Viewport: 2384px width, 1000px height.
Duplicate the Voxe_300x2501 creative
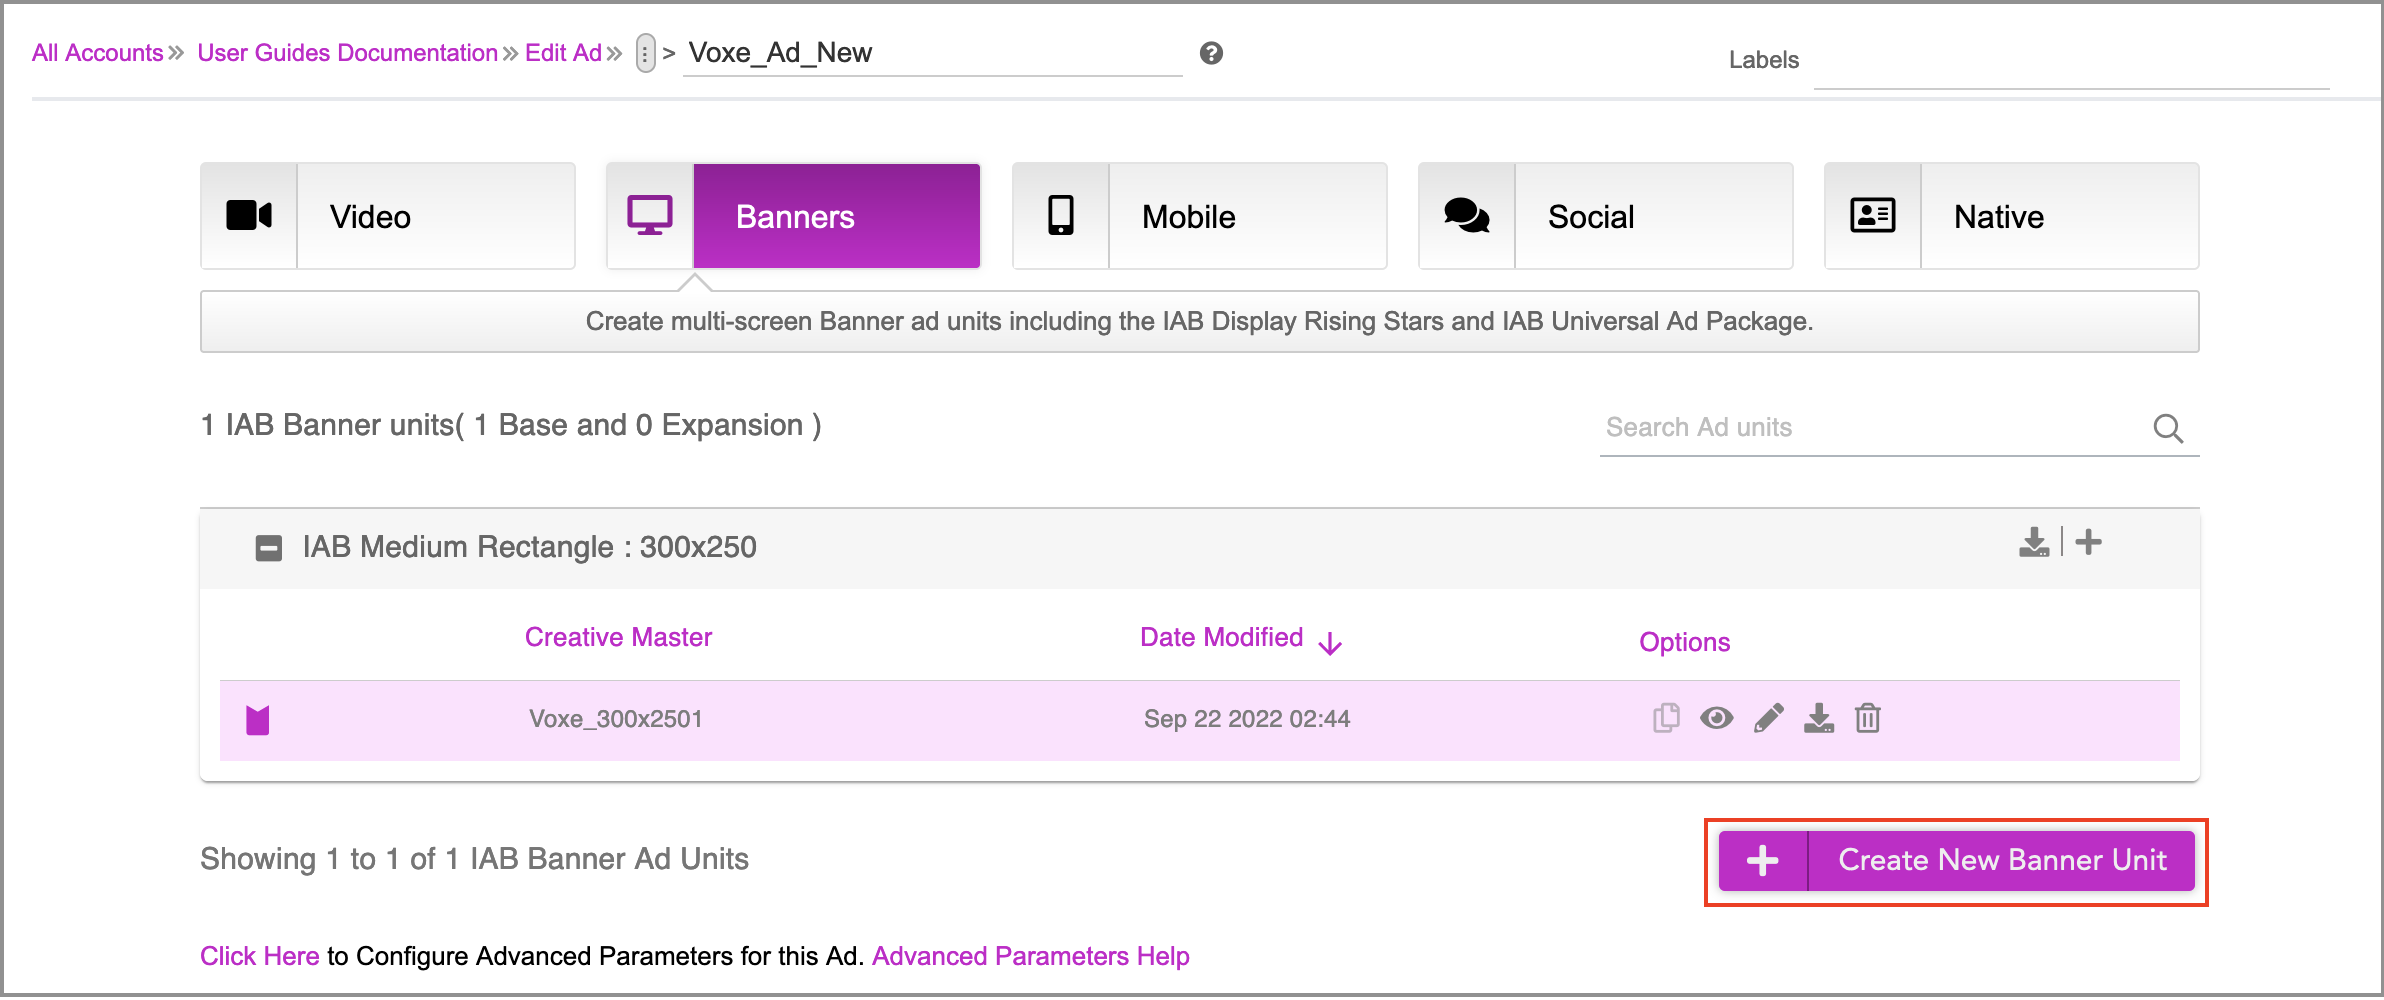coord(1666,718)
